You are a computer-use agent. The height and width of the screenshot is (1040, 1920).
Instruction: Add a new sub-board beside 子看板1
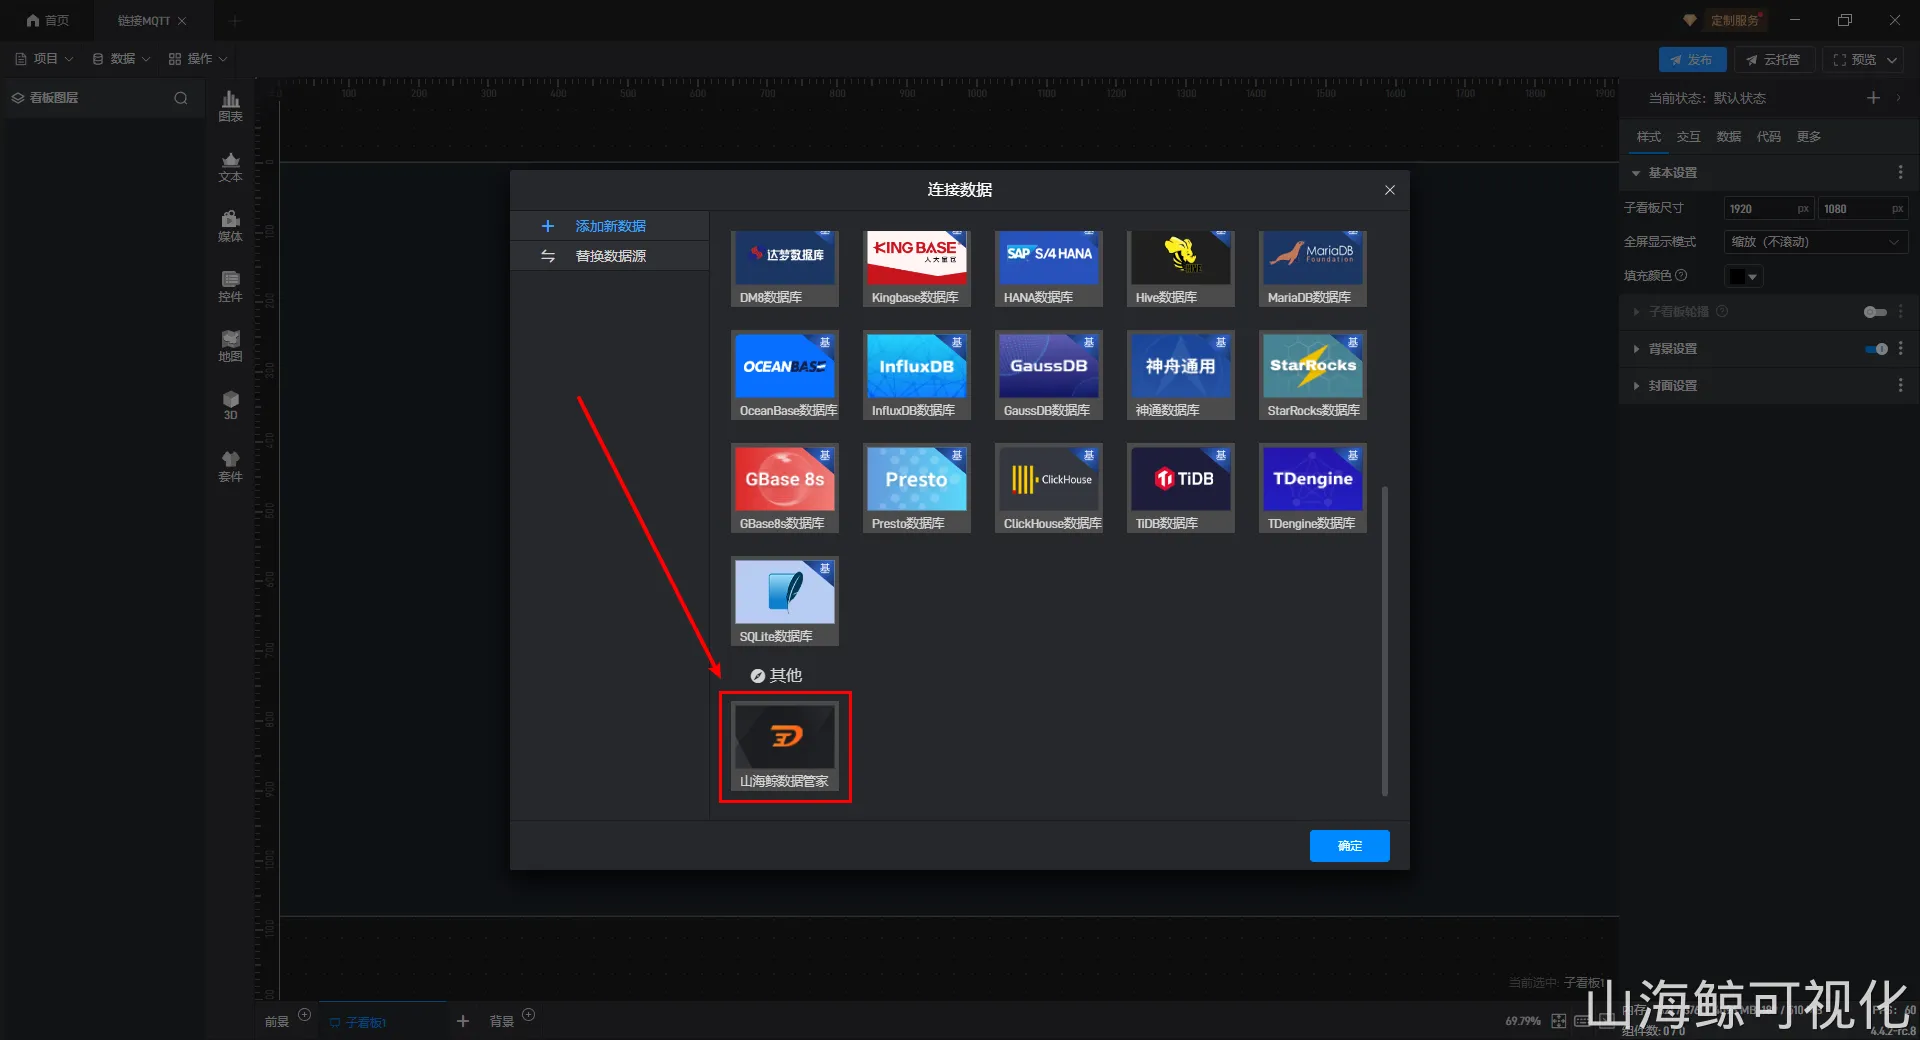[x=462, y=1021]
